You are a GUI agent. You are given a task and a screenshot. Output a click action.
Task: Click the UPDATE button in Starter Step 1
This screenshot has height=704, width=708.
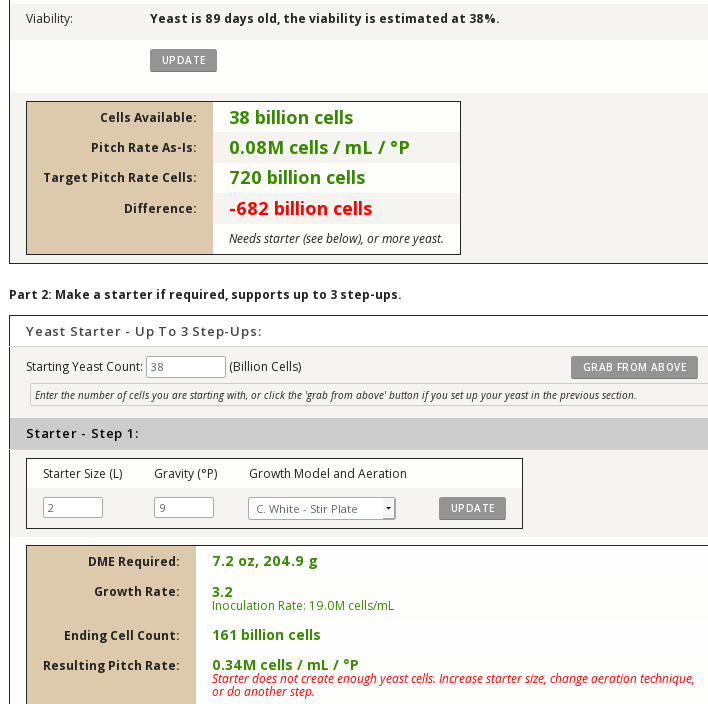(472, 508)
